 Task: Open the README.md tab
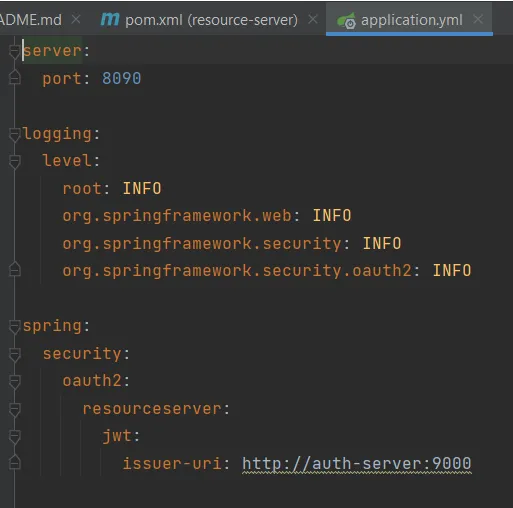[x=31, y=20]
